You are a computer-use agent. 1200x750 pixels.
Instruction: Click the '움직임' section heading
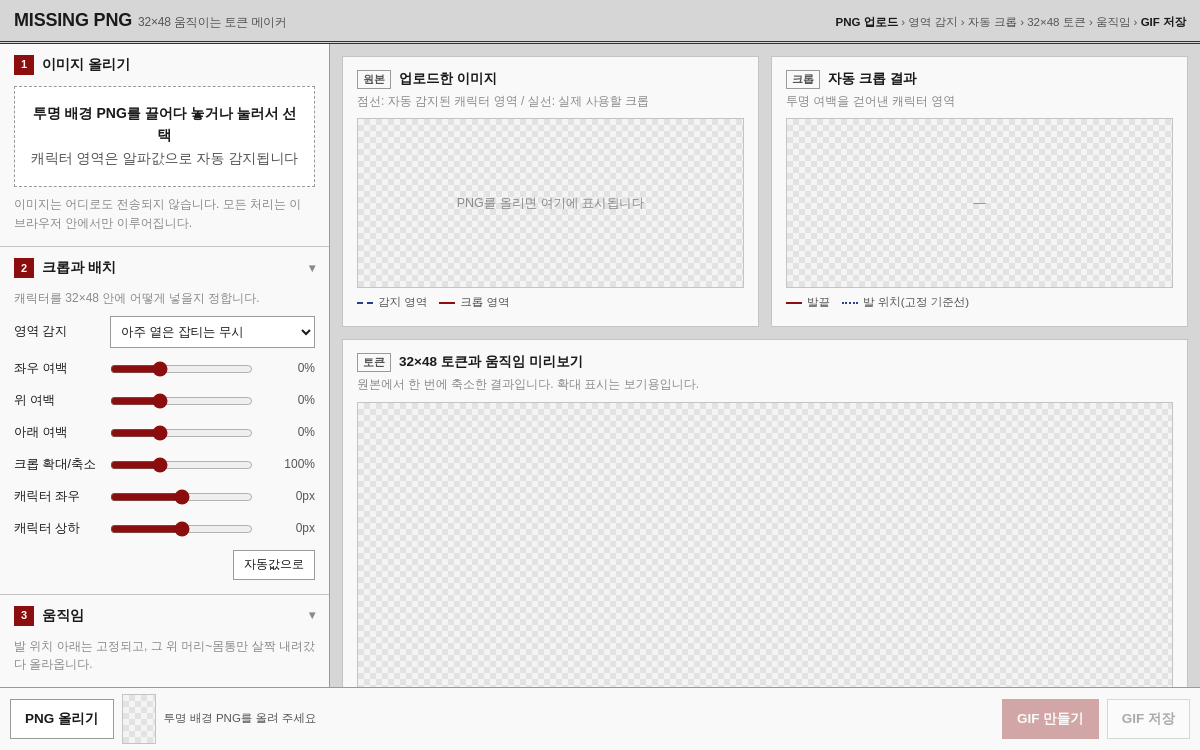[63, 616]
